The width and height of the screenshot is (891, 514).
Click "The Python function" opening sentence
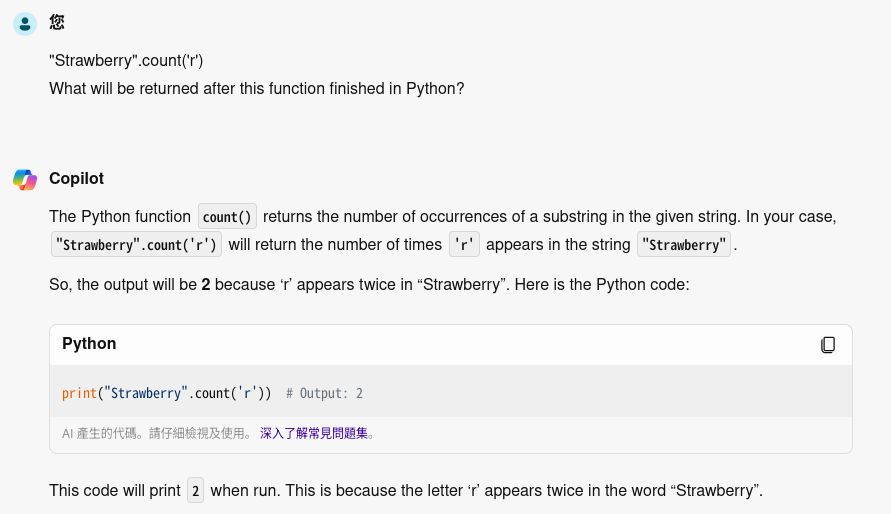pyautogui.click(x=120, y=217)
